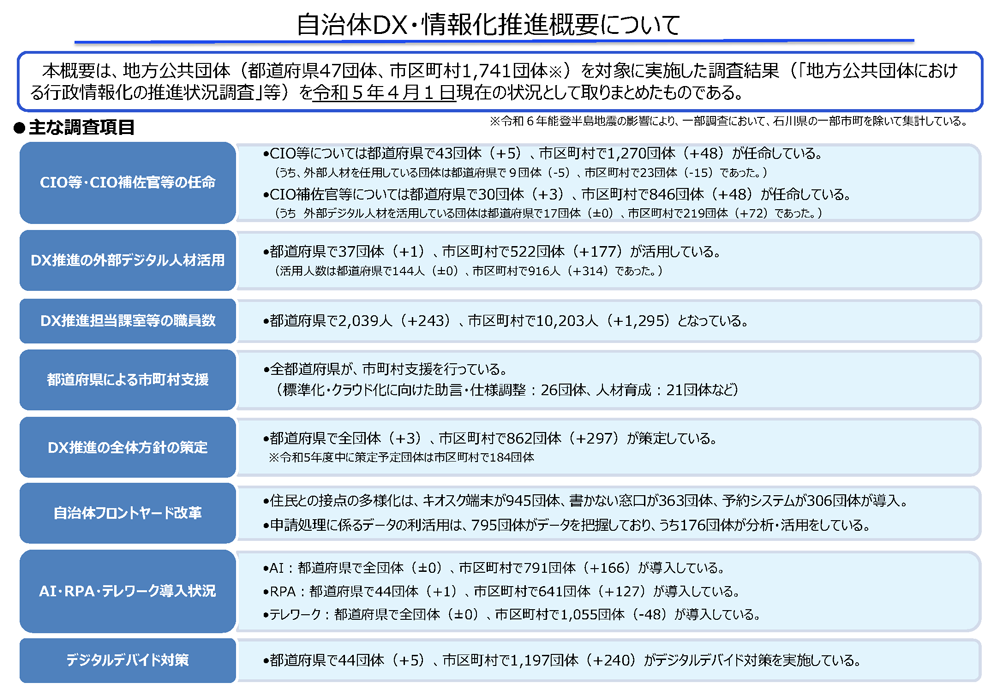The height and width of the screenshot is (692, 1000).
Task: Click the AI line with 791団体
Action: pos(493,568)
